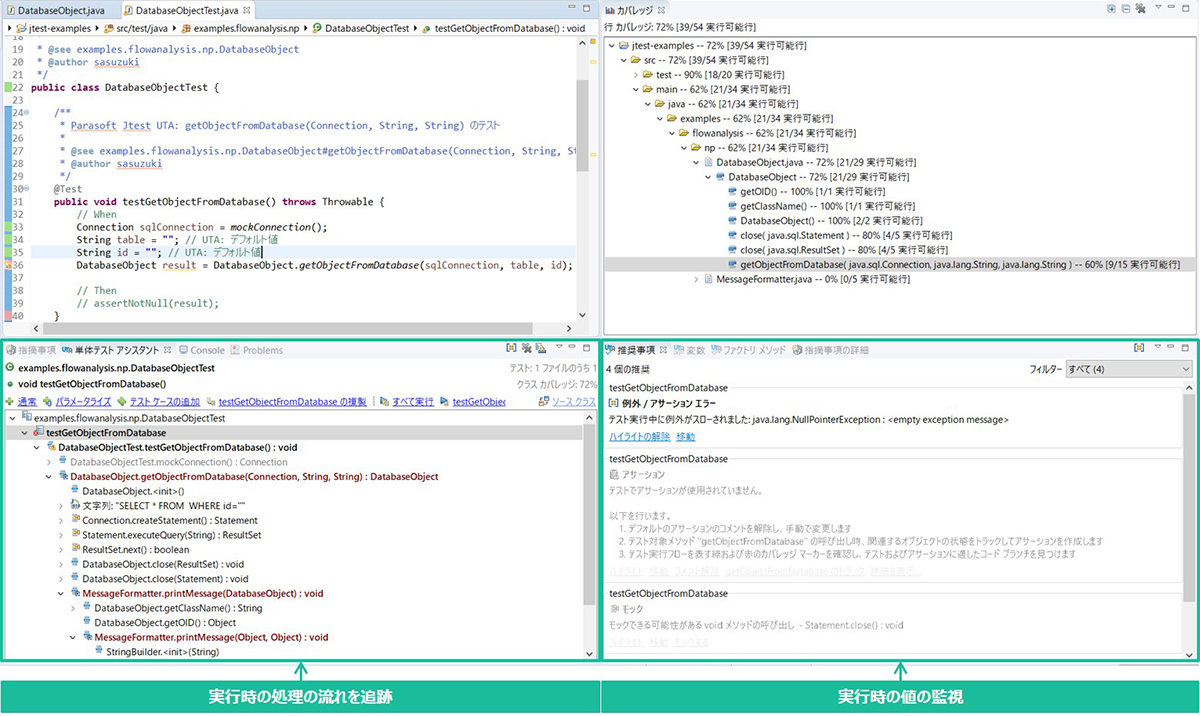Screen dimensions: 1200x716
Task: Click the 文字列 SELECT row icon
Action: pos(75,506)
